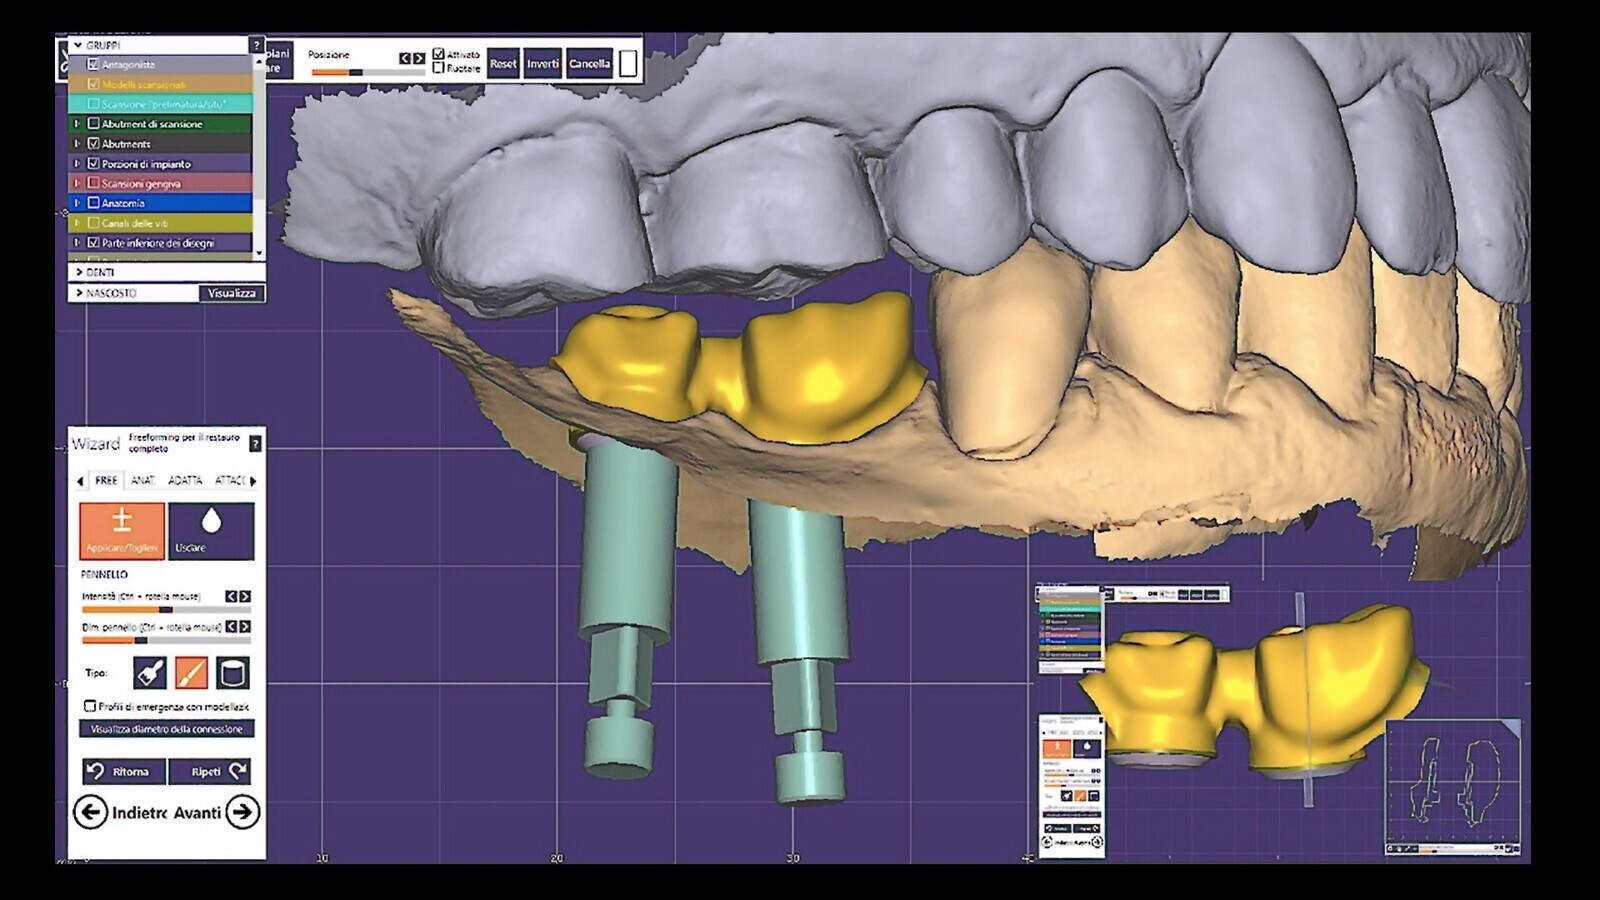Collapse the GRUPPI section
The height and width of the screenshot is (900, 1600).
click(78, 45)
